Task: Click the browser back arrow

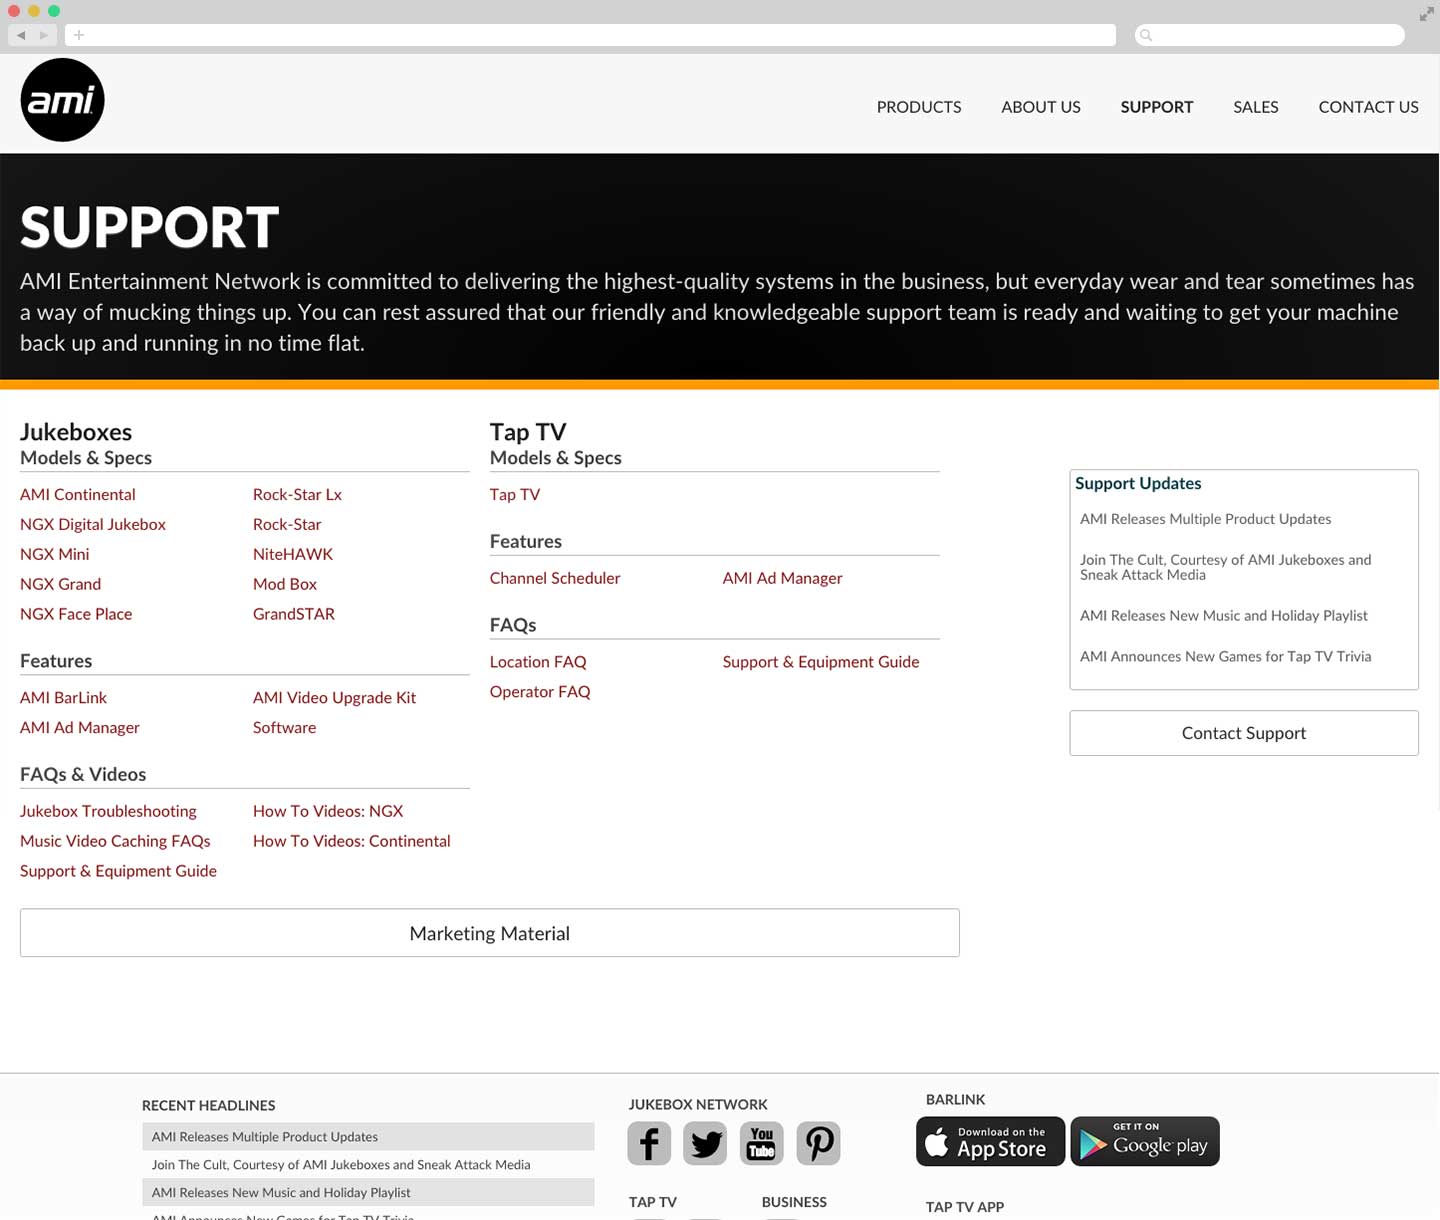Action: (21, 35)
